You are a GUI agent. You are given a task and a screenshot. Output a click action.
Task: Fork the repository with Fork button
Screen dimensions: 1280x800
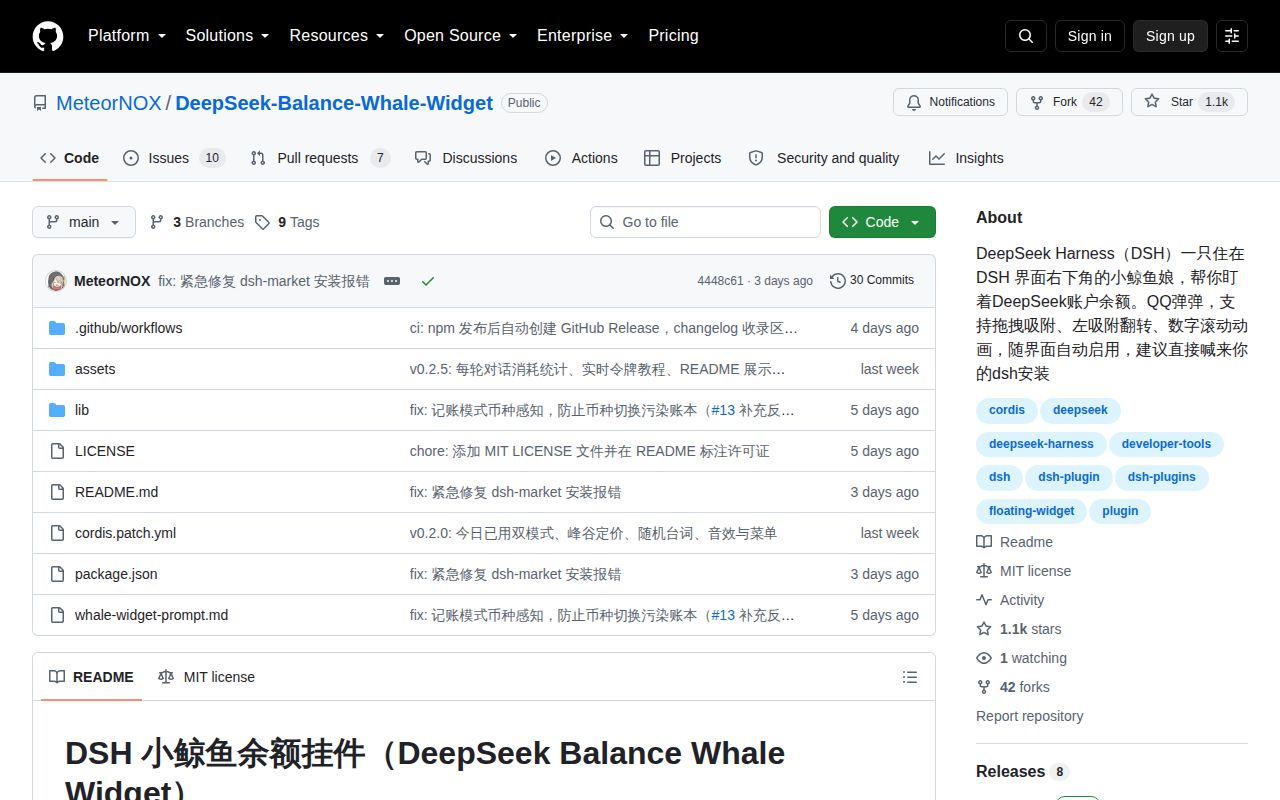[x=1069, y=102]
